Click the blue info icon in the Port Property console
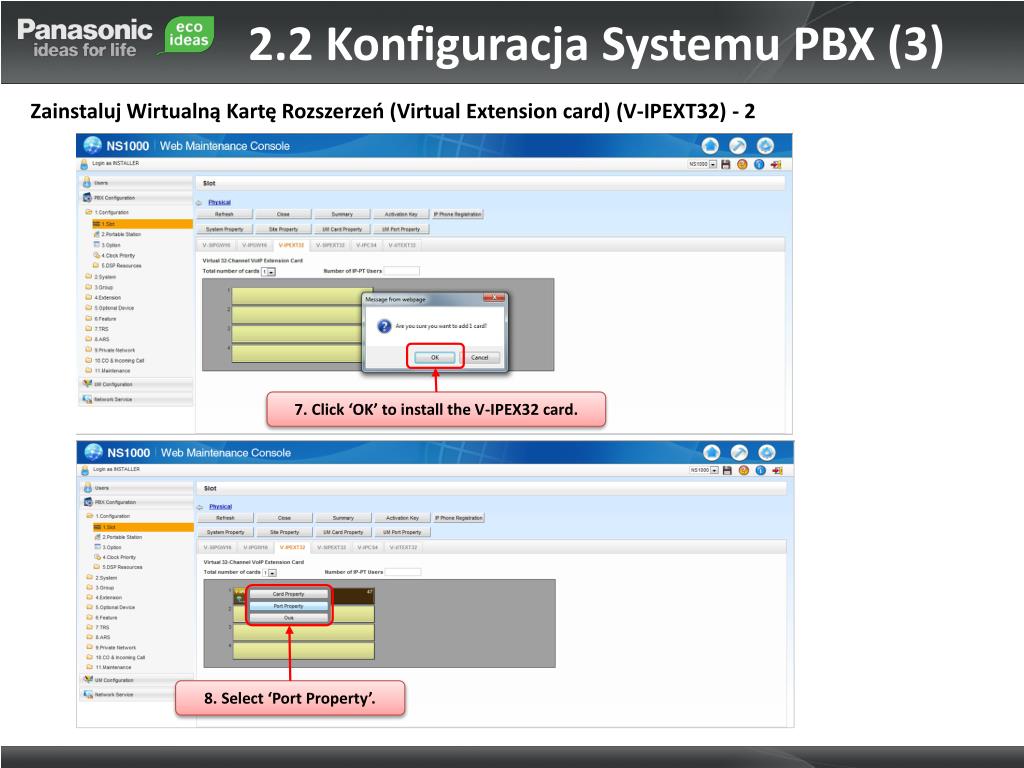This screenshot has width=1024, height=768. pyautogui.click(x=760, y=470)
